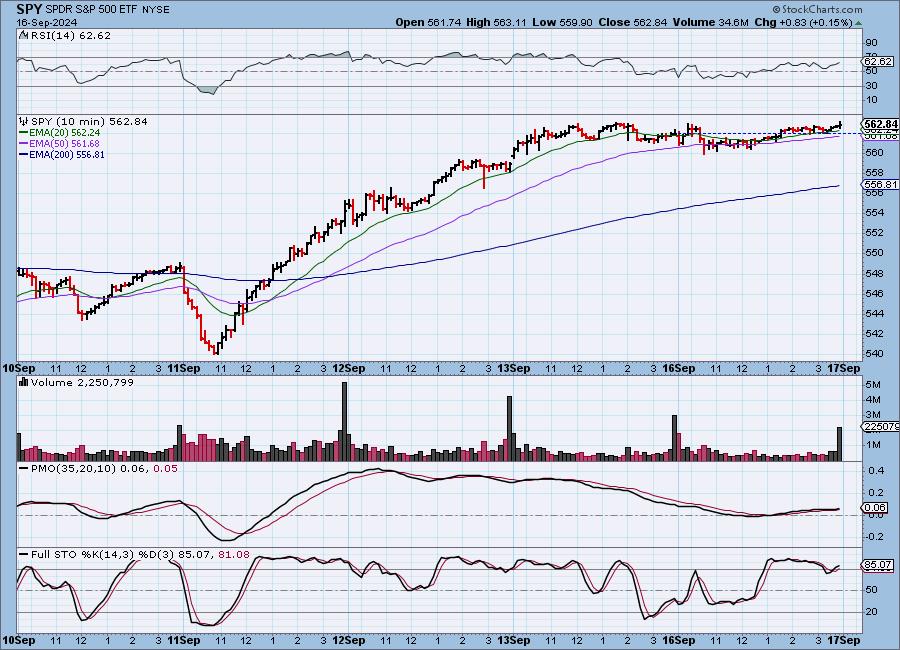Click the 12Sep label on the bottom date axis
The width and height of the screenshot is (900, 650).
[349, 640]
